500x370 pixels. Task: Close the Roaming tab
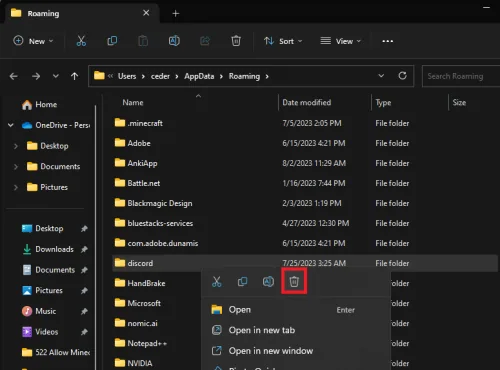(146, 13)
